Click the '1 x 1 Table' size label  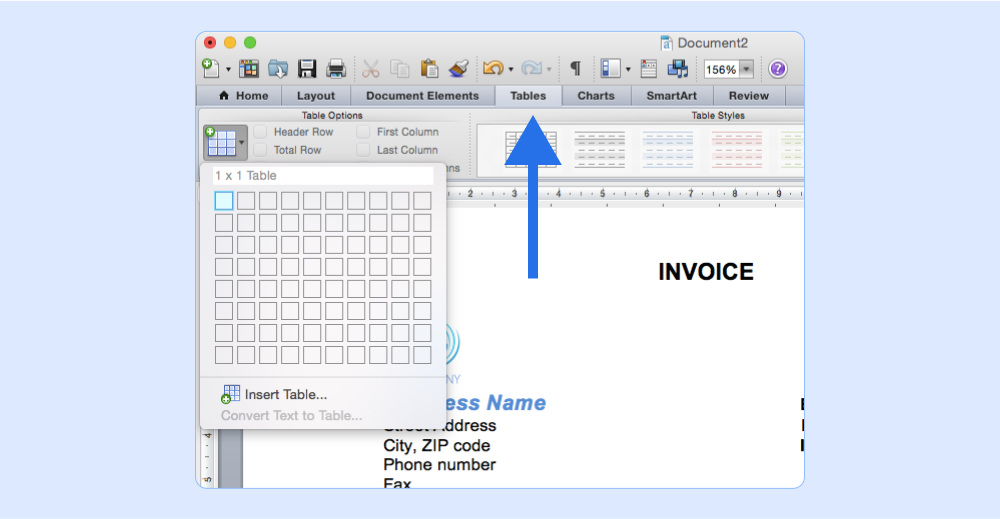[246, 176]
